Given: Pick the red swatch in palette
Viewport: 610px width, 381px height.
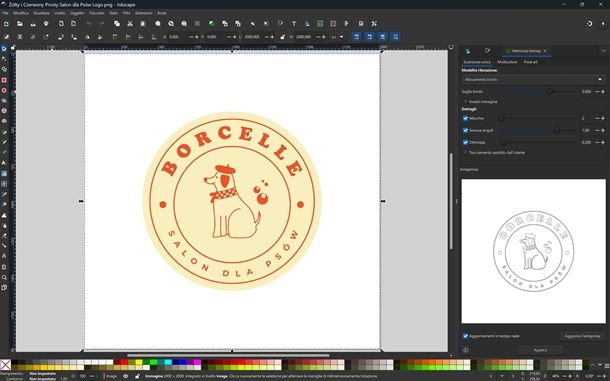Looking at the screenshot, I should 124,362.
